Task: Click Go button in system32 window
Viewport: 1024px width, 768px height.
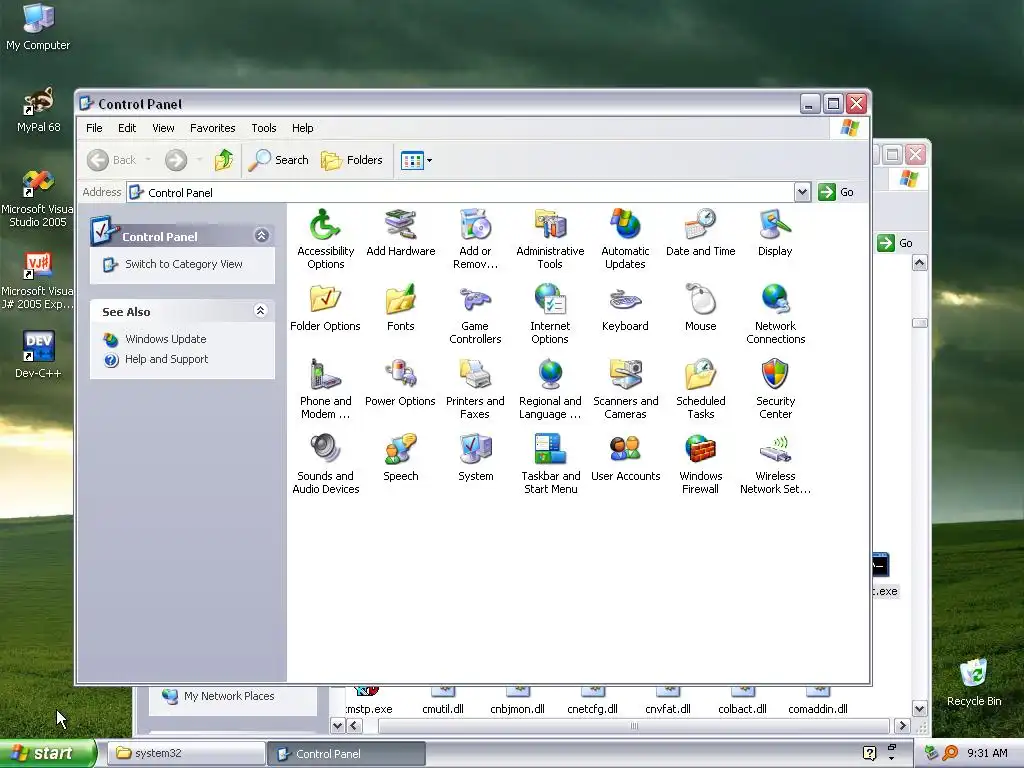Action: tap(895, 243)
